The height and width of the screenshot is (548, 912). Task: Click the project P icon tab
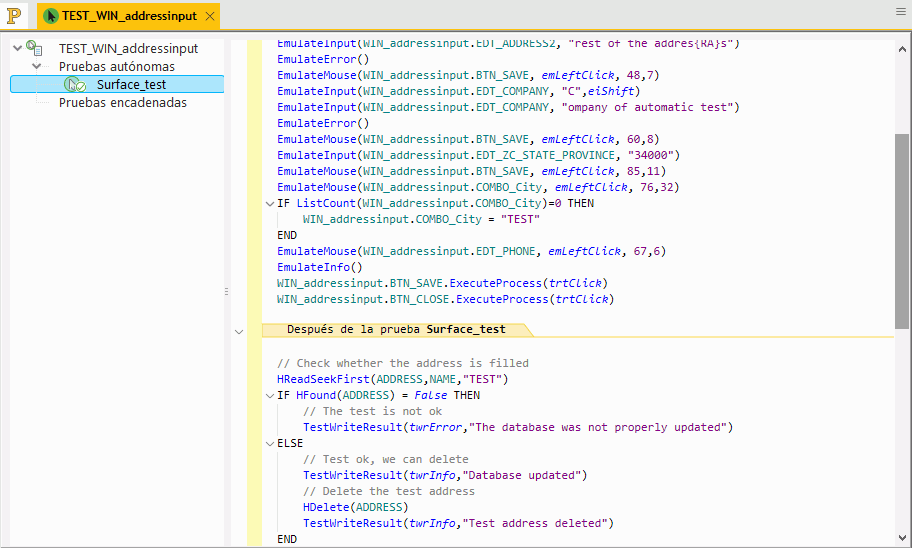pyautogui.click(x=13, y=15)
